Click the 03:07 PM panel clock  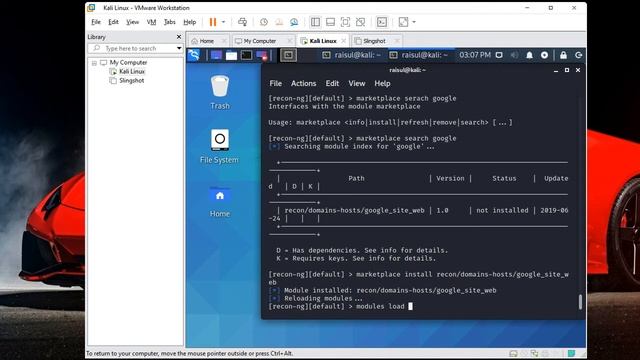[x=475, y=55]
